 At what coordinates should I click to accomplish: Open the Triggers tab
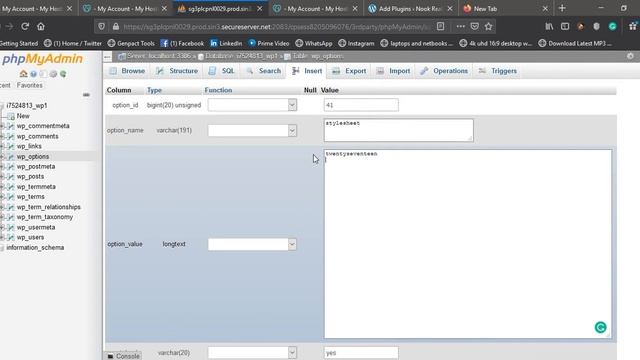498,71
